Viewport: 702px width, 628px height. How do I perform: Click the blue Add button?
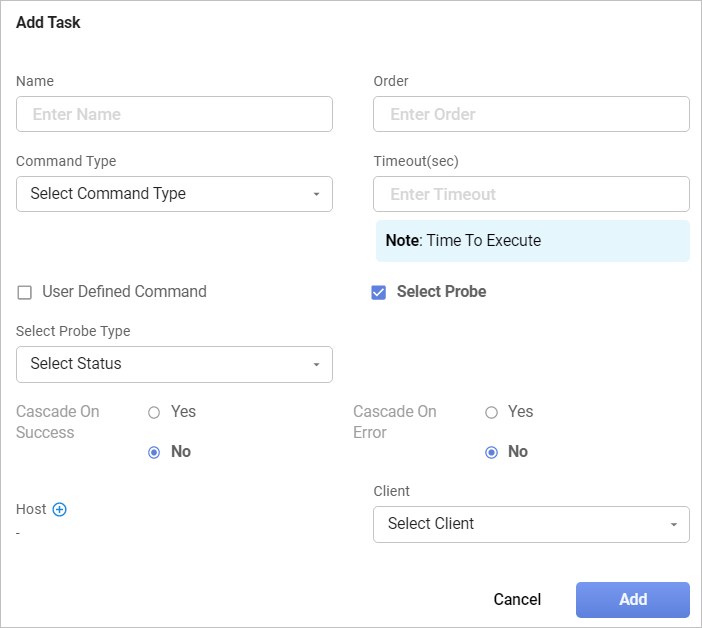pyautogui.click(x=632, y=599)
